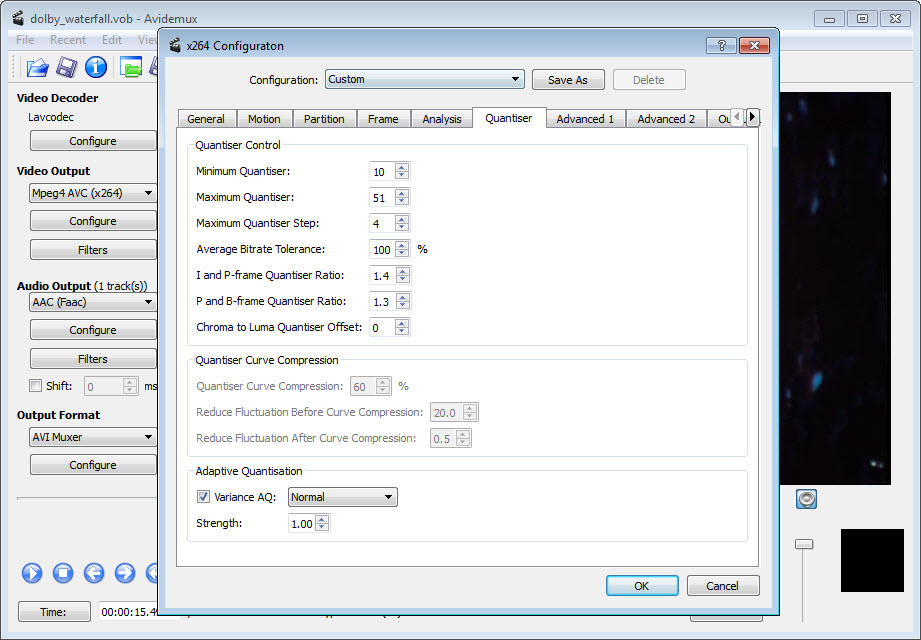Show file information via blue info icon
The width and height of the screenshot is (921, 640).
tap(96, 67)
